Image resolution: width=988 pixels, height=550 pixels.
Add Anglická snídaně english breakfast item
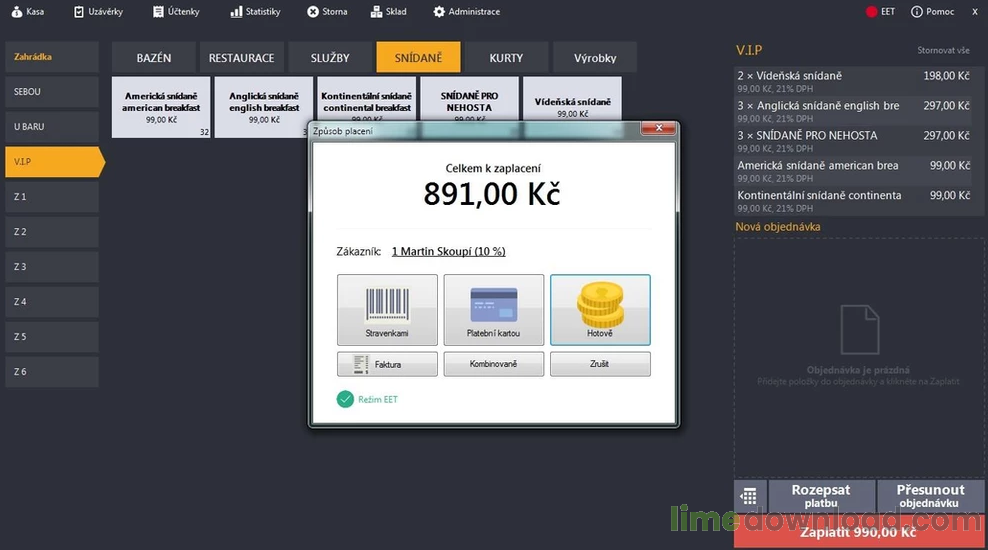[263, 107]
